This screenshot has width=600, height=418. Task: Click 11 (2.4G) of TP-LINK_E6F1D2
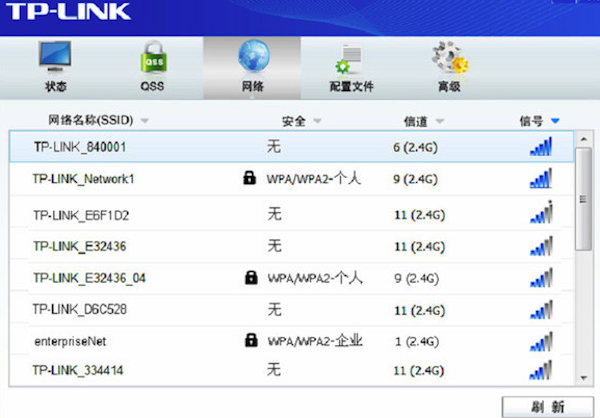click(x=419, y=215)
